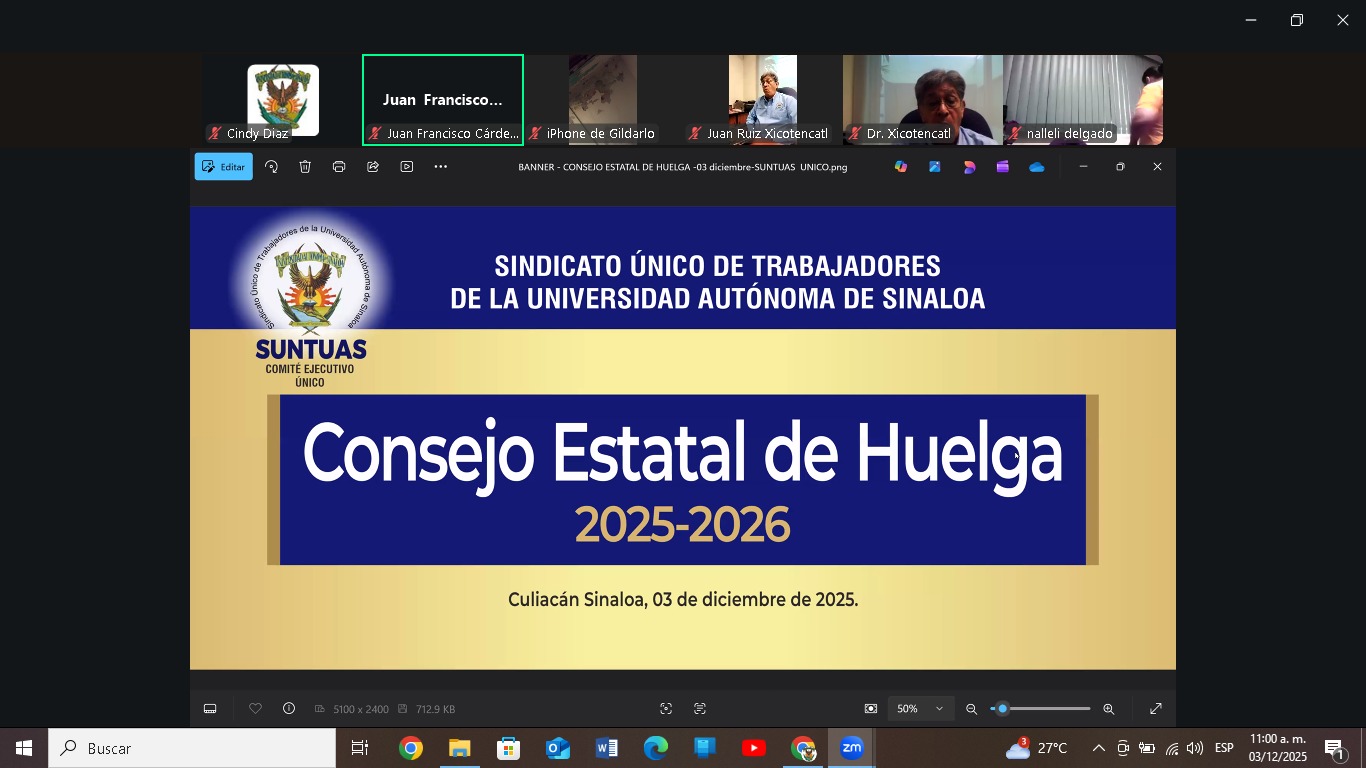Viewport: 1366px width, 768px height.
Task: Enter full screen with the expand arrows
Action: tap(1156, 709)
